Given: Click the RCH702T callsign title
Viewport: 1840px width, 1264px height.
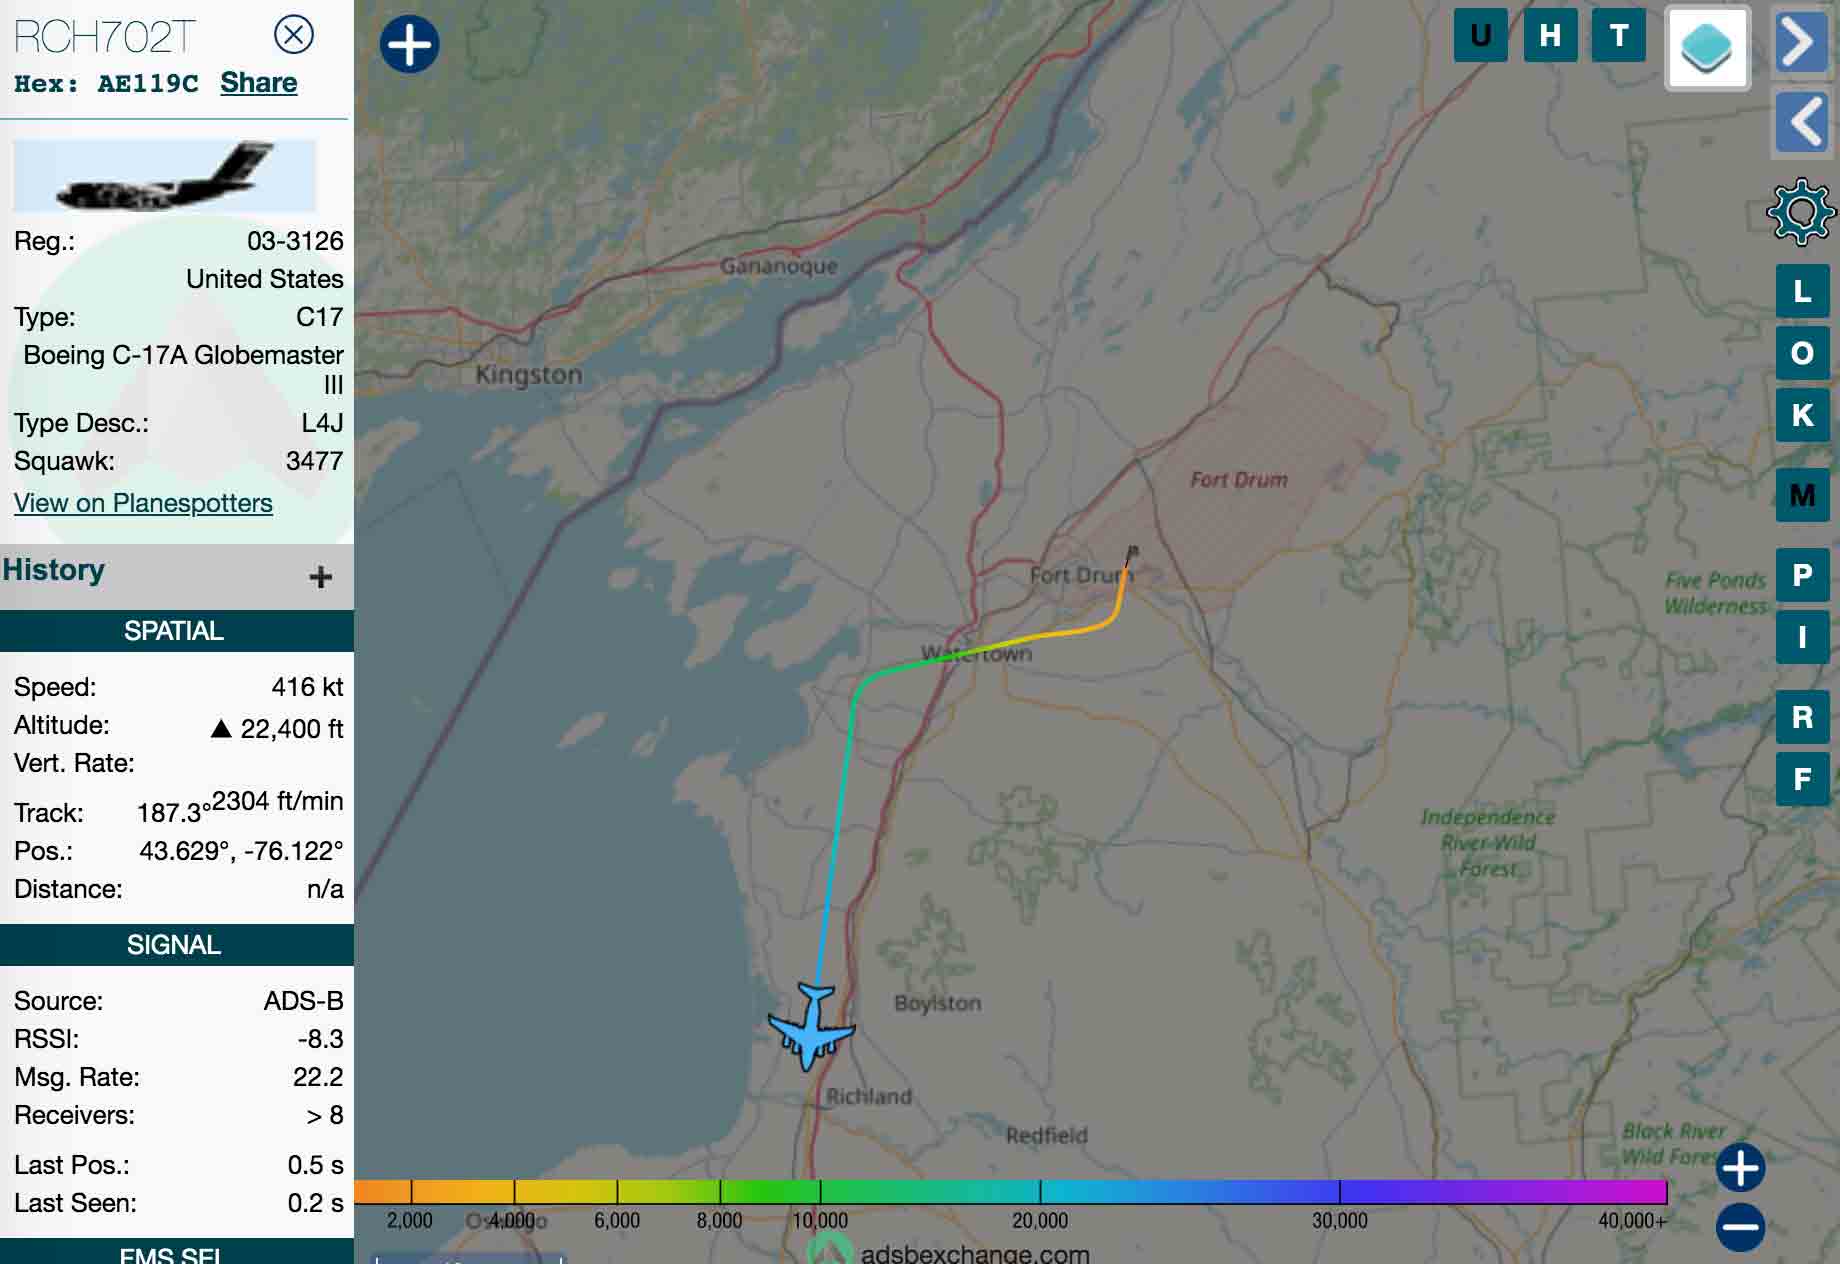Looking at the screenshot, I should [104, 37].
